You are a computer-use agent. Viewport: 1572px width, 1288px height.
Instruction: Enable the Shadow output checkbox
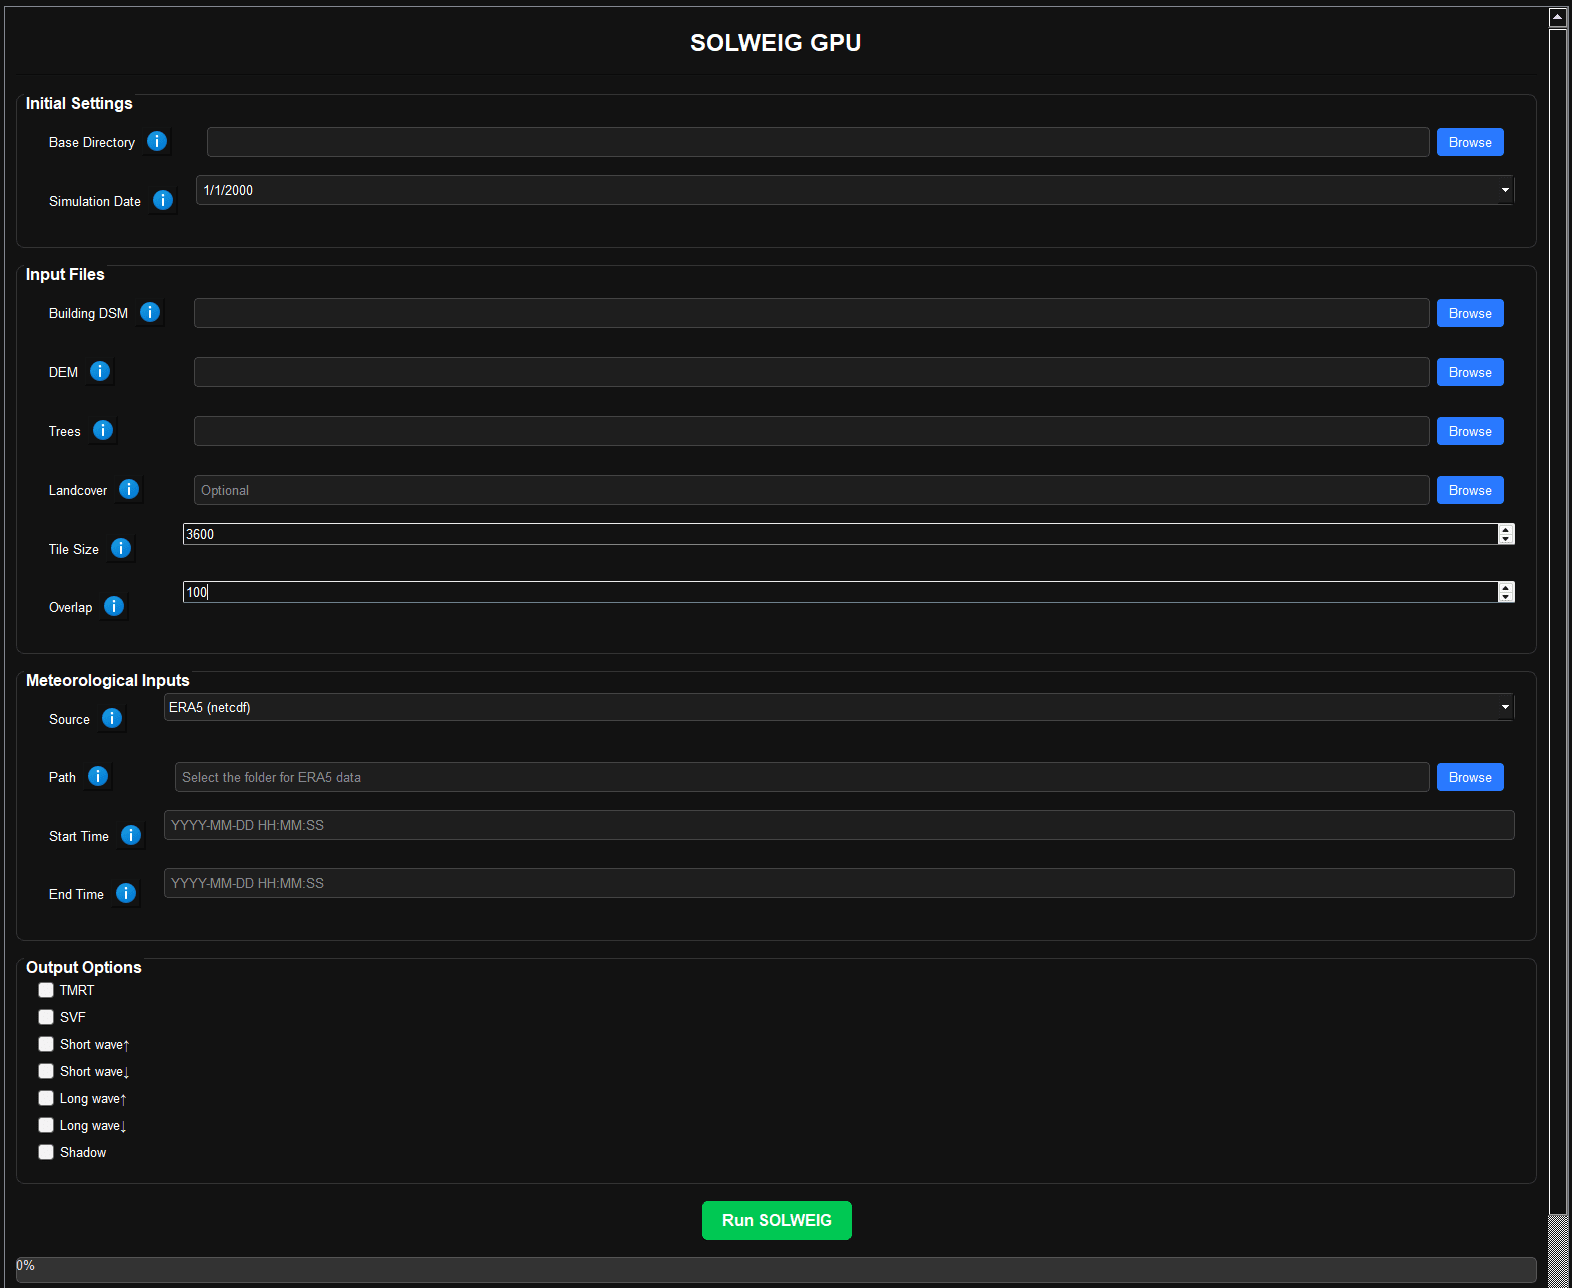point(46,1152)
